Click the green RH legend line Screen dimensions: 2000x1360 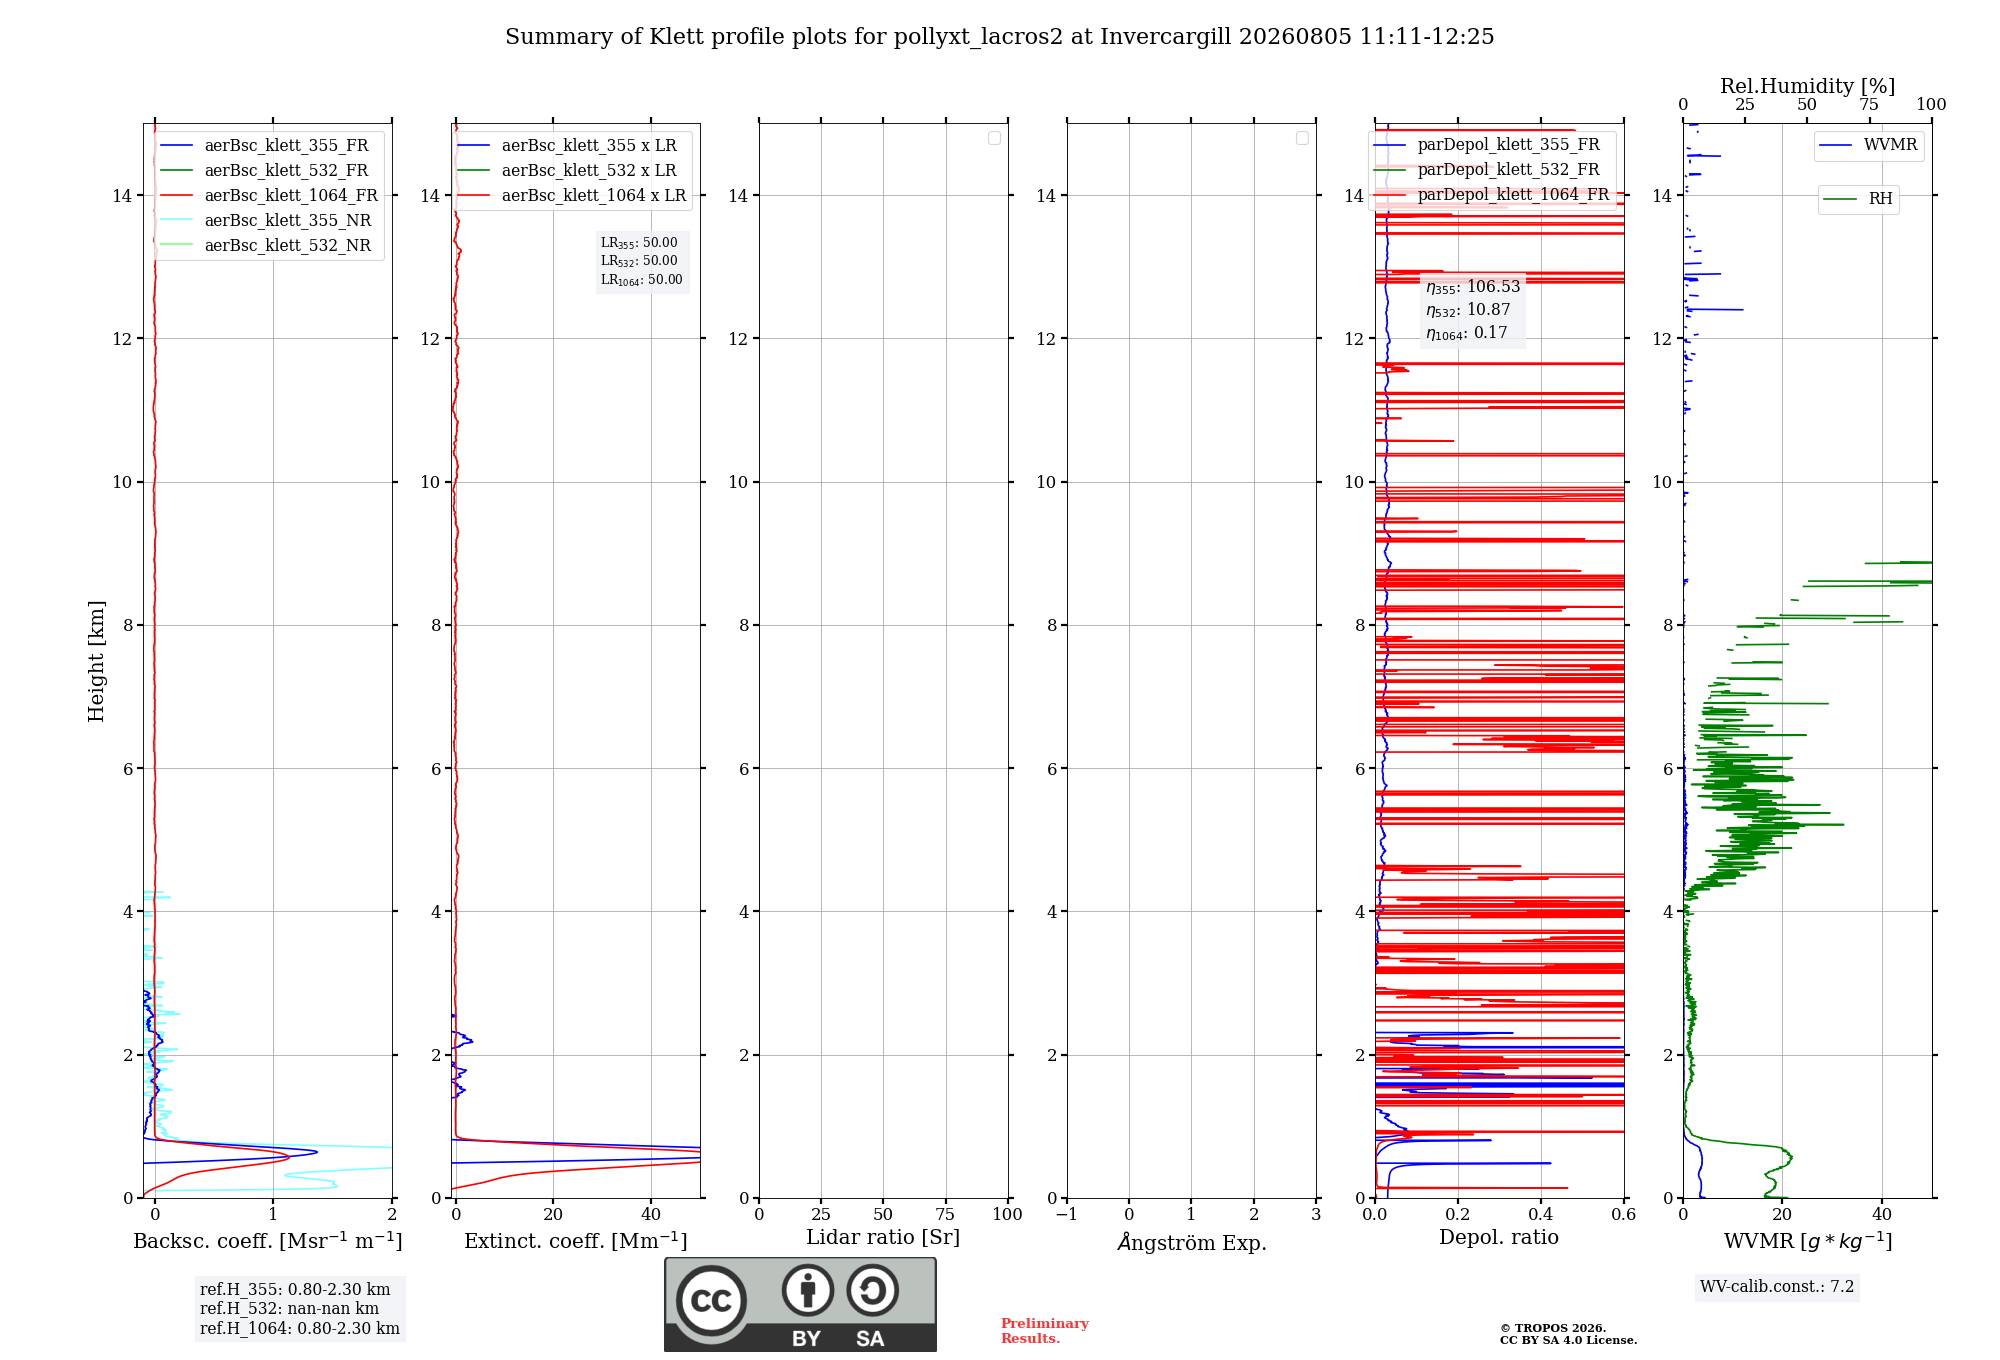coord(1840,200)
